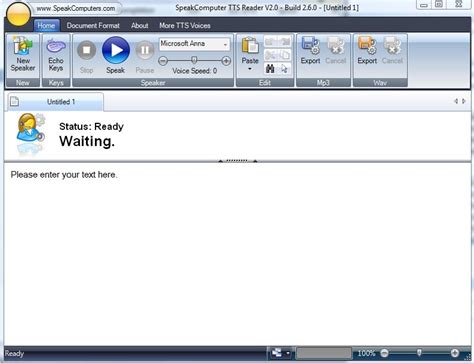Viewport: 474px width, 363px height.
Task: Decrease voice speed with minus button
Action: [163, 61]
